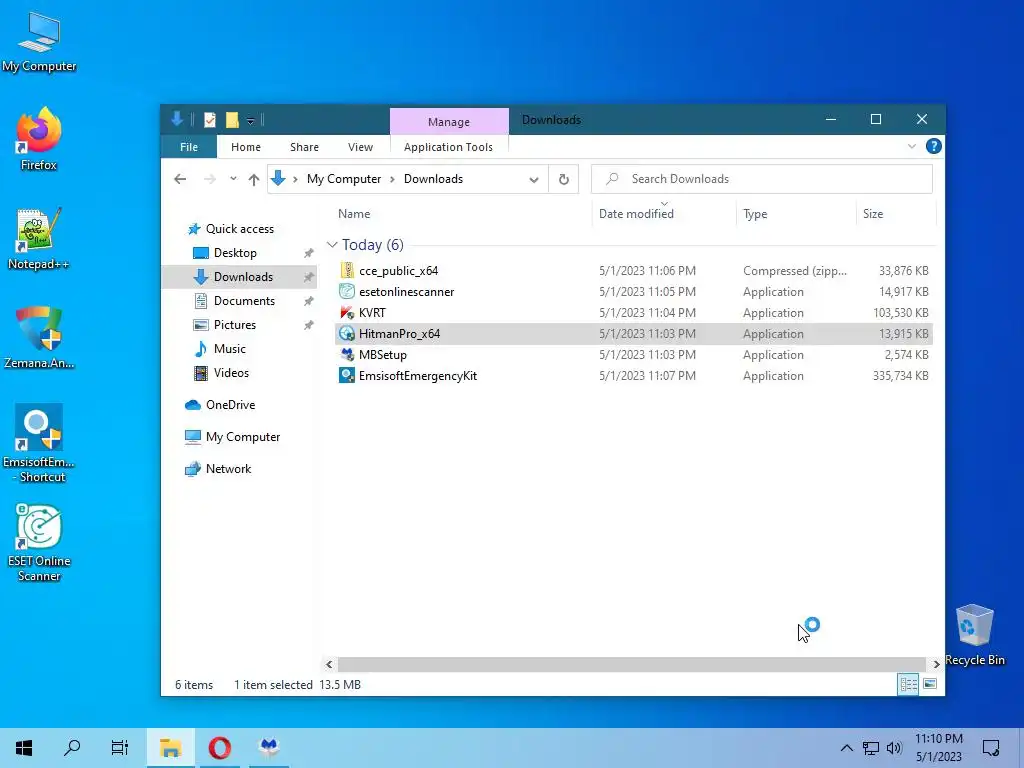Select the Recycle Bin icon

pyautogui.click(x=974, y=635)
